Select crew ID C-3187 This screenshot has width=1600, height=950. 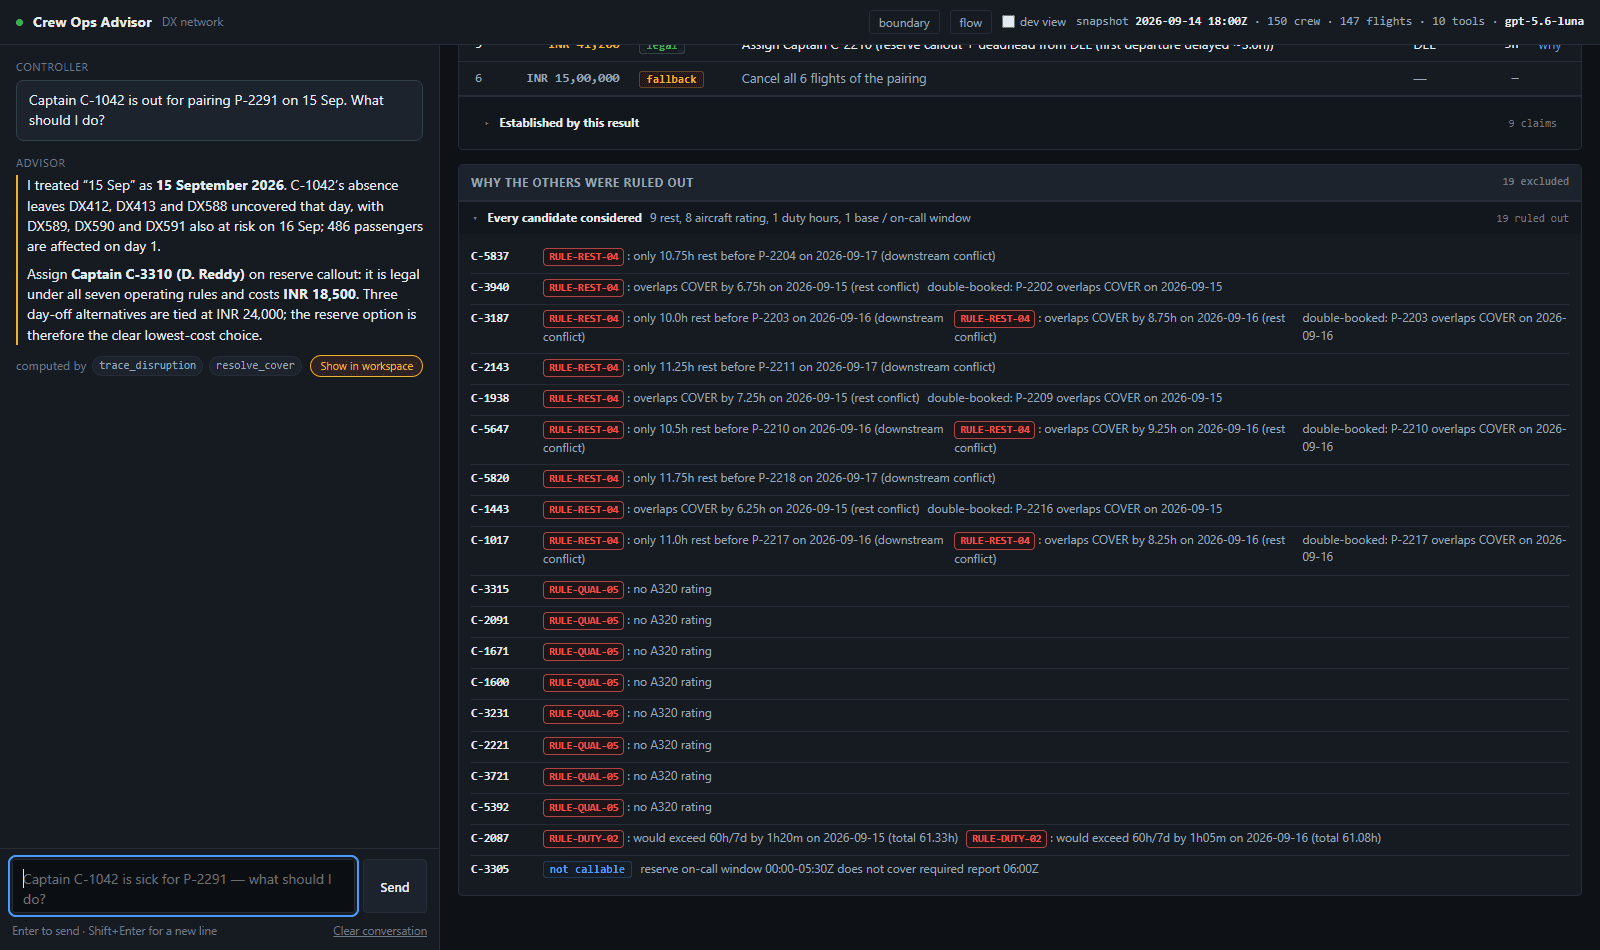click(490, 318)
